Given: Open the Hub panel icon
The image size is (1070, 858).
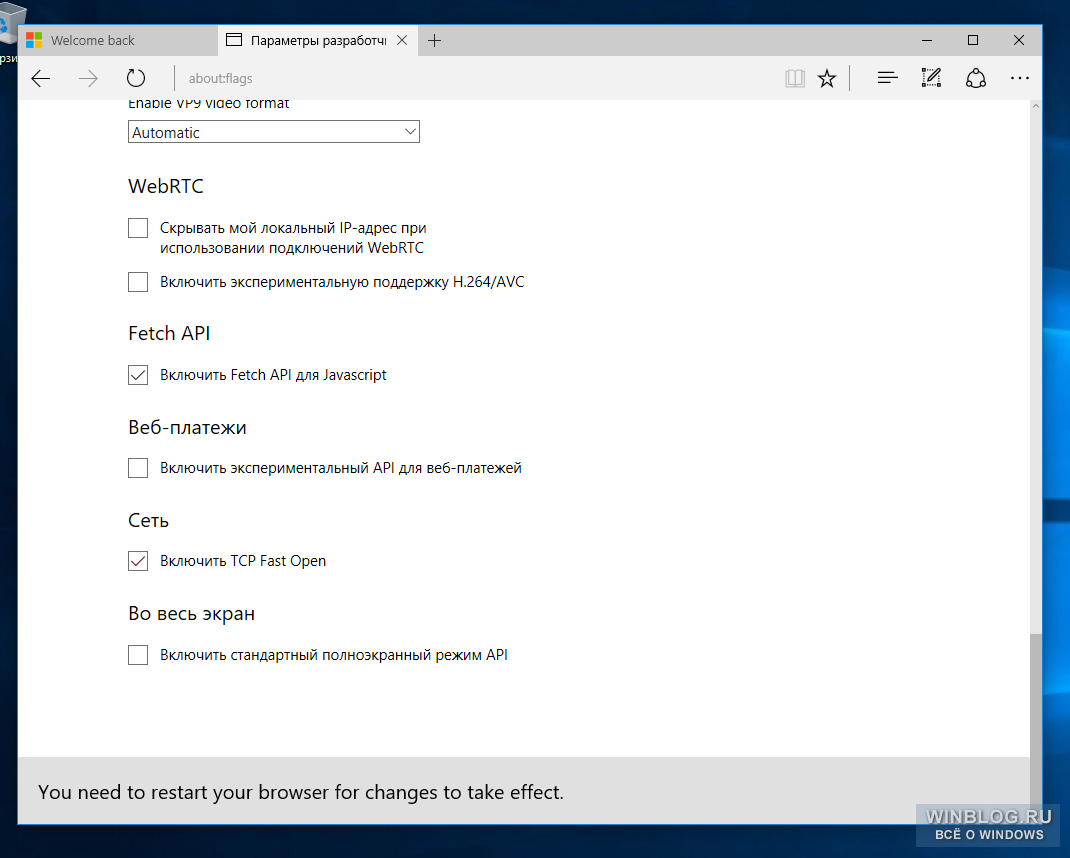Looking at the screenshot, I should [887, 78].
